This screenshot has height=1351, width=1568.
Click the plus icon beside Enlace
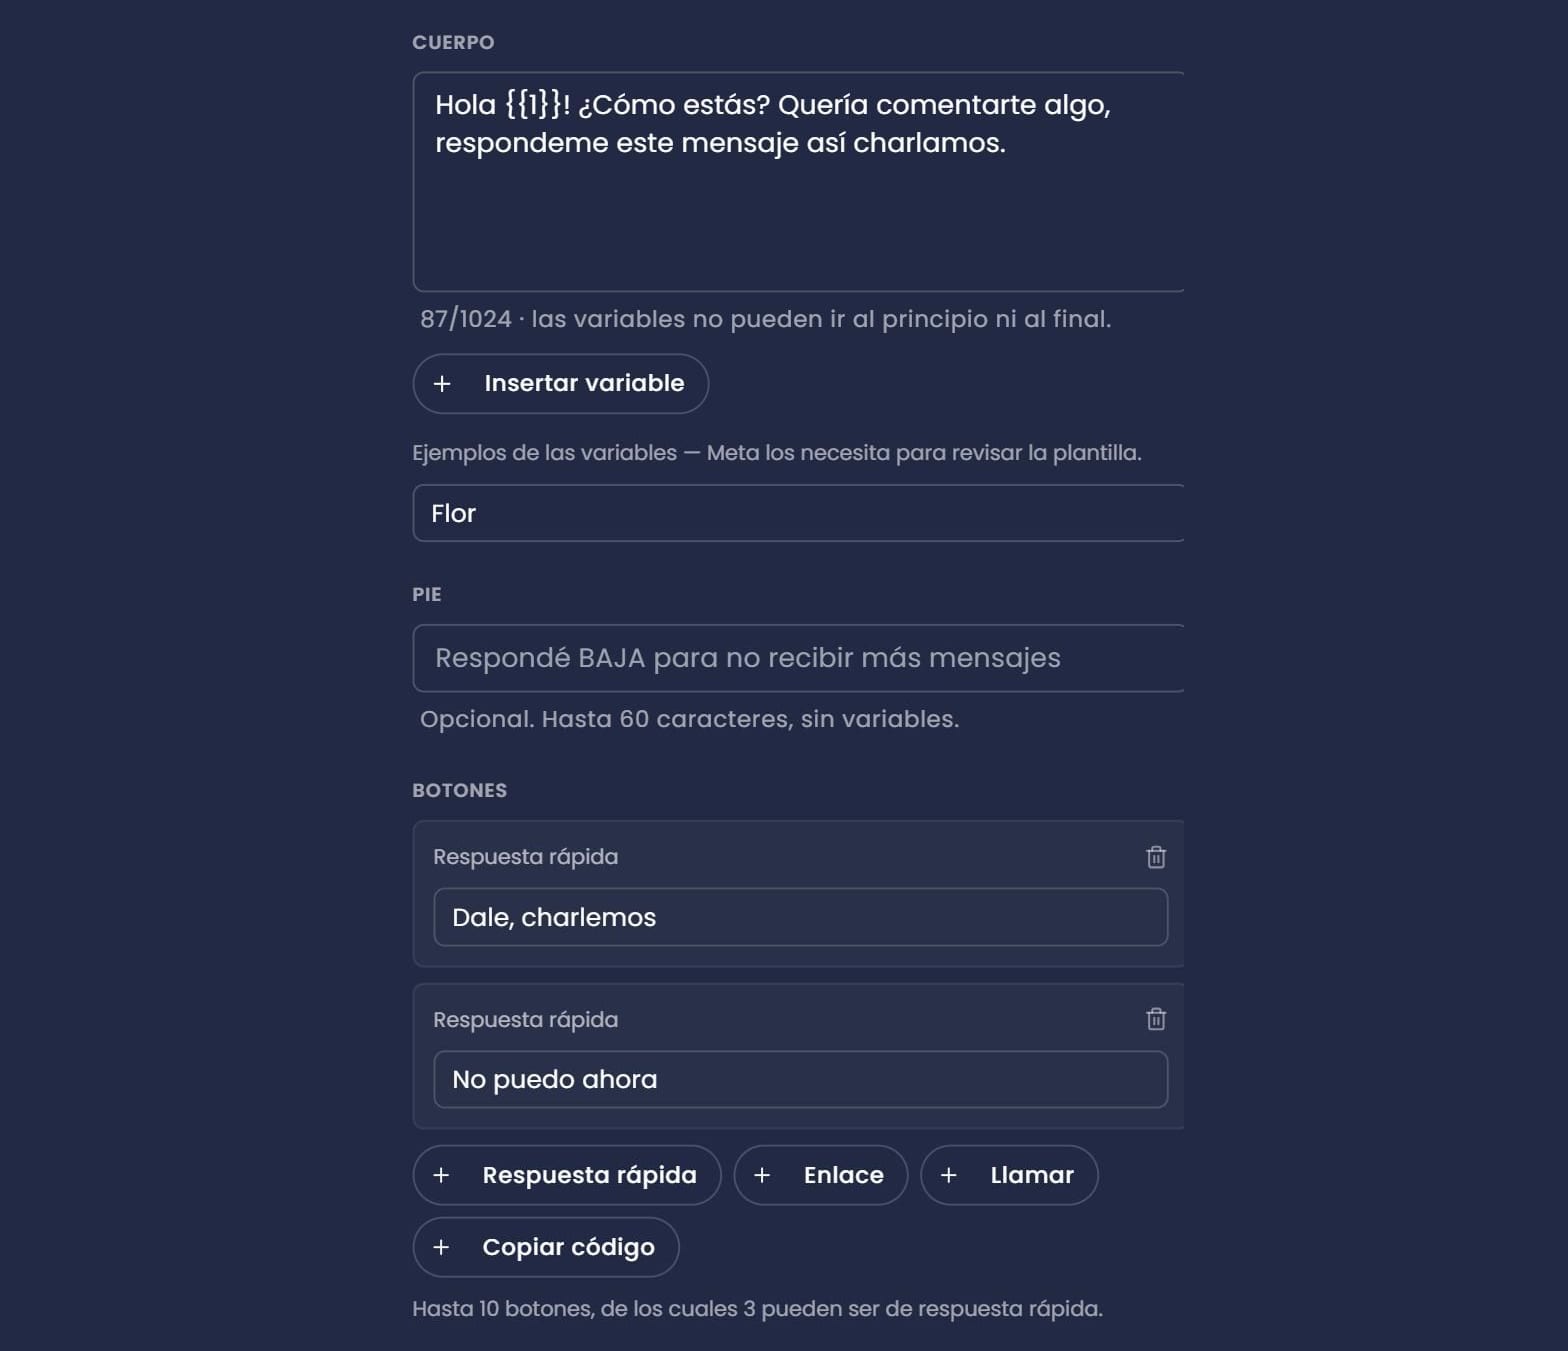click(x=762, y=1175)
